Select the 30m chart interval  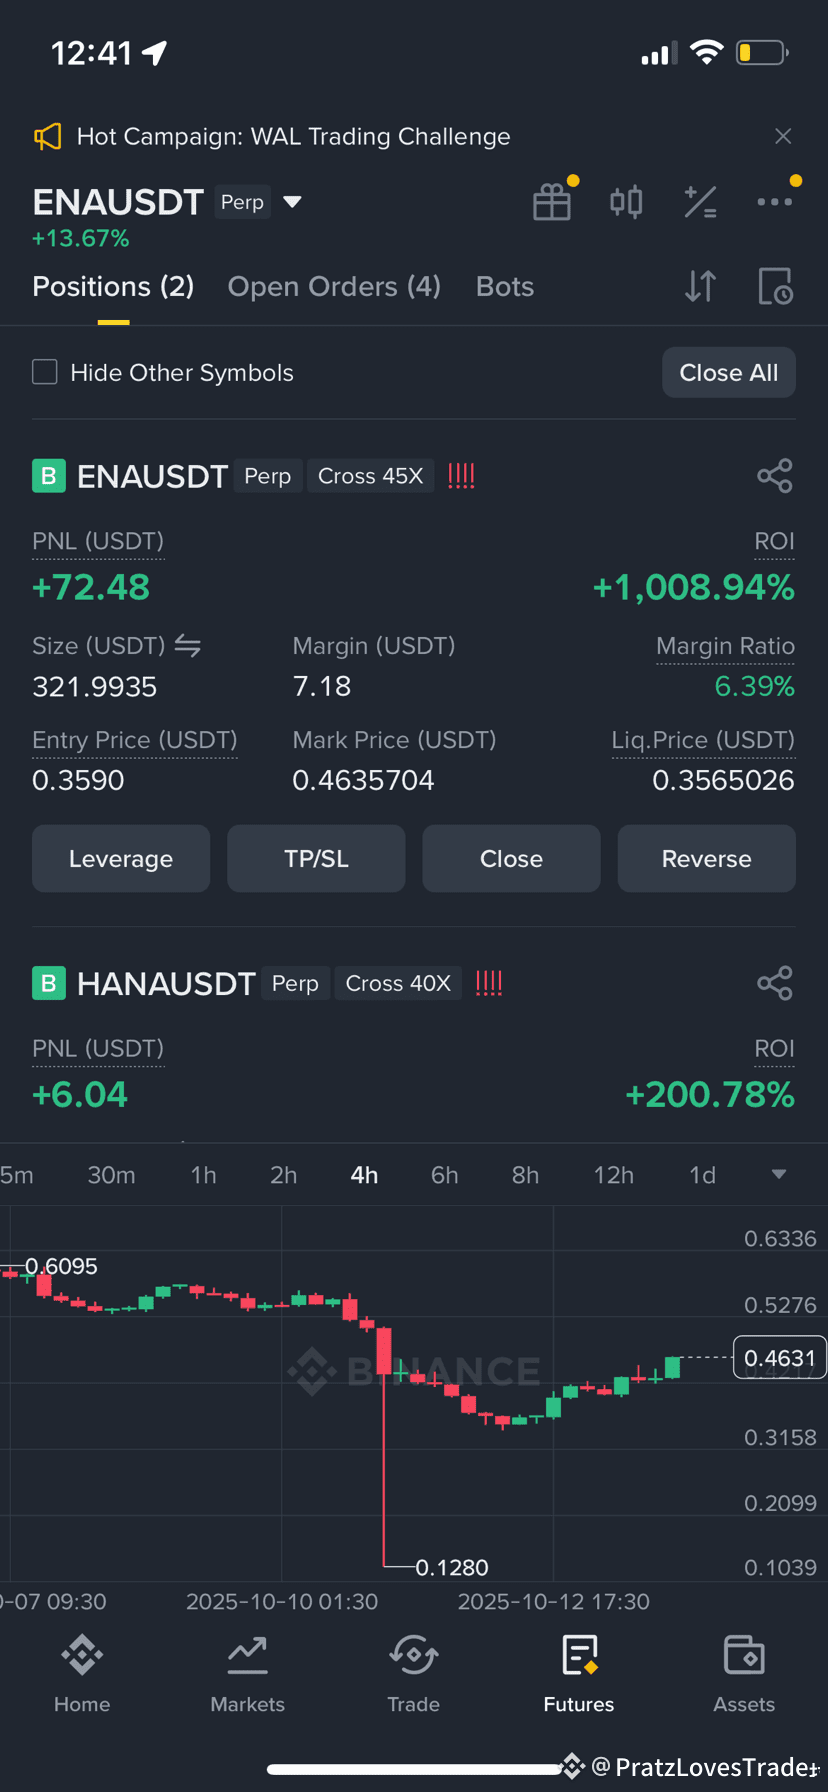pyautogui.click(x=111, y=1175)
